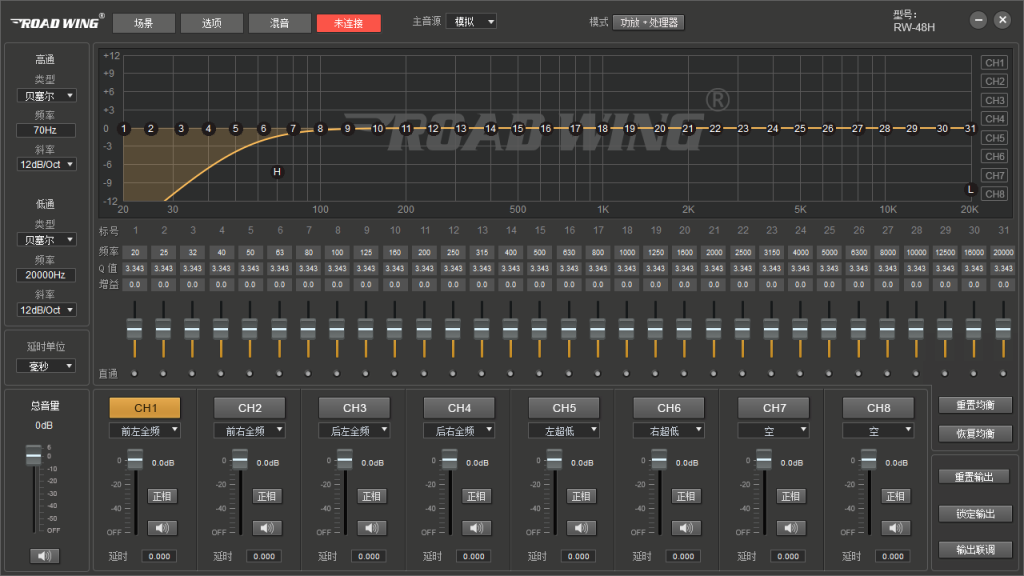Open CH1 routing 前左全频 dropdown
The height and width of the screenshot is (576, 1024).
coord(144,430)
